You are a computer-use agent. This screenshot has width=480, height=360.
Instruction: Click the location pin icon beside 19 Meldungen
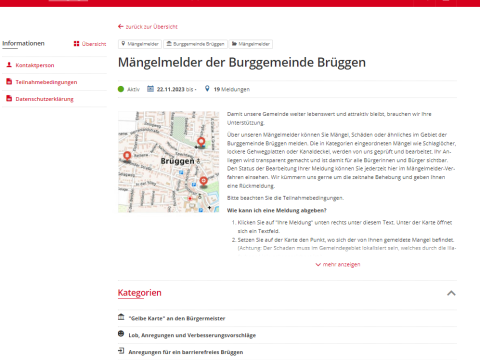click(207, 89)
